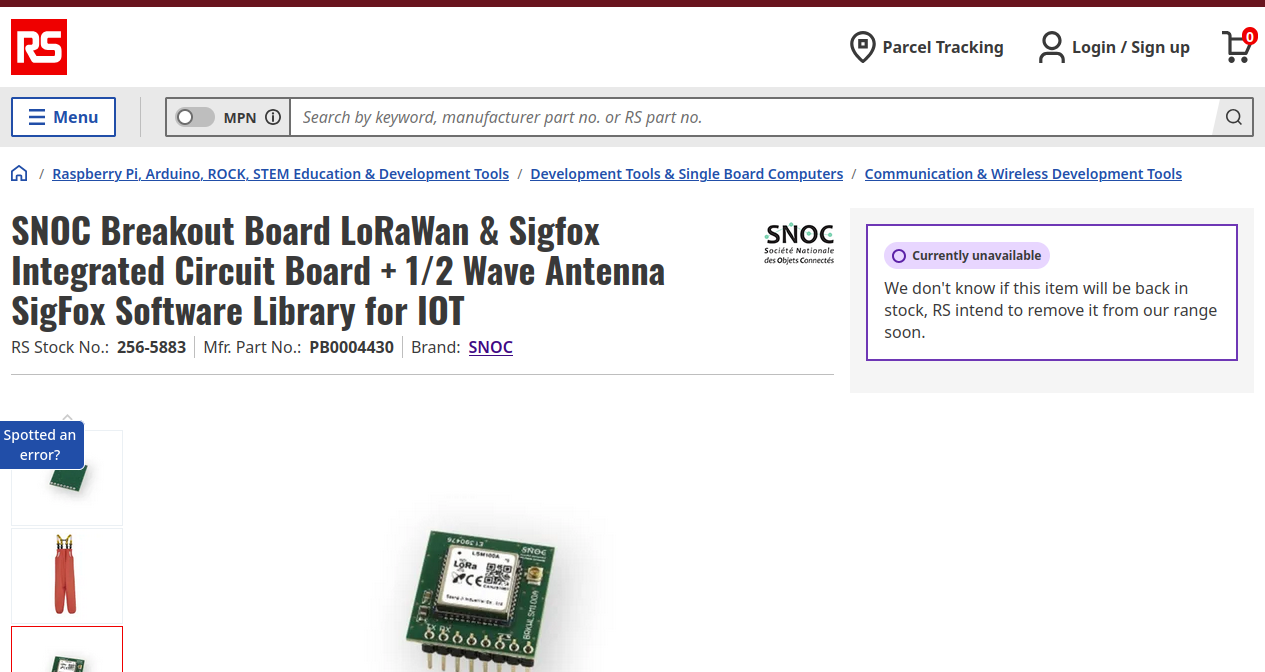This screenshot has height=672, width=1265.
Task: Open the Menu hamburger button
Action: click(x=63, y=117)
